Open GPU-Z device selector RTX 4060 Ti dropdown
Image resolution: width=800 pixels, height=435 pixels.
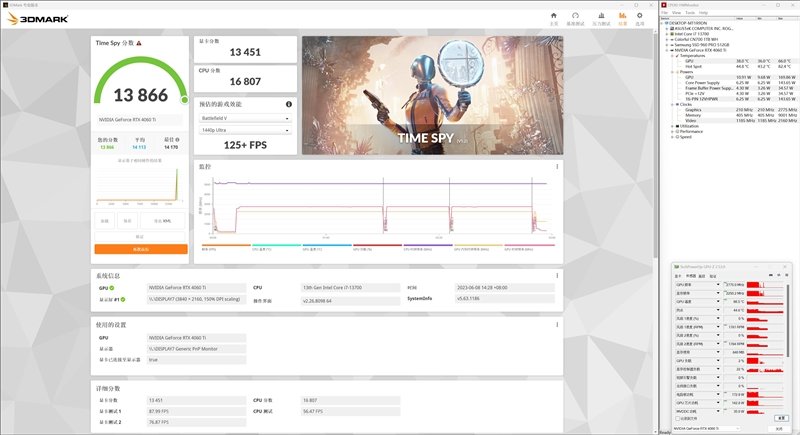706,428
